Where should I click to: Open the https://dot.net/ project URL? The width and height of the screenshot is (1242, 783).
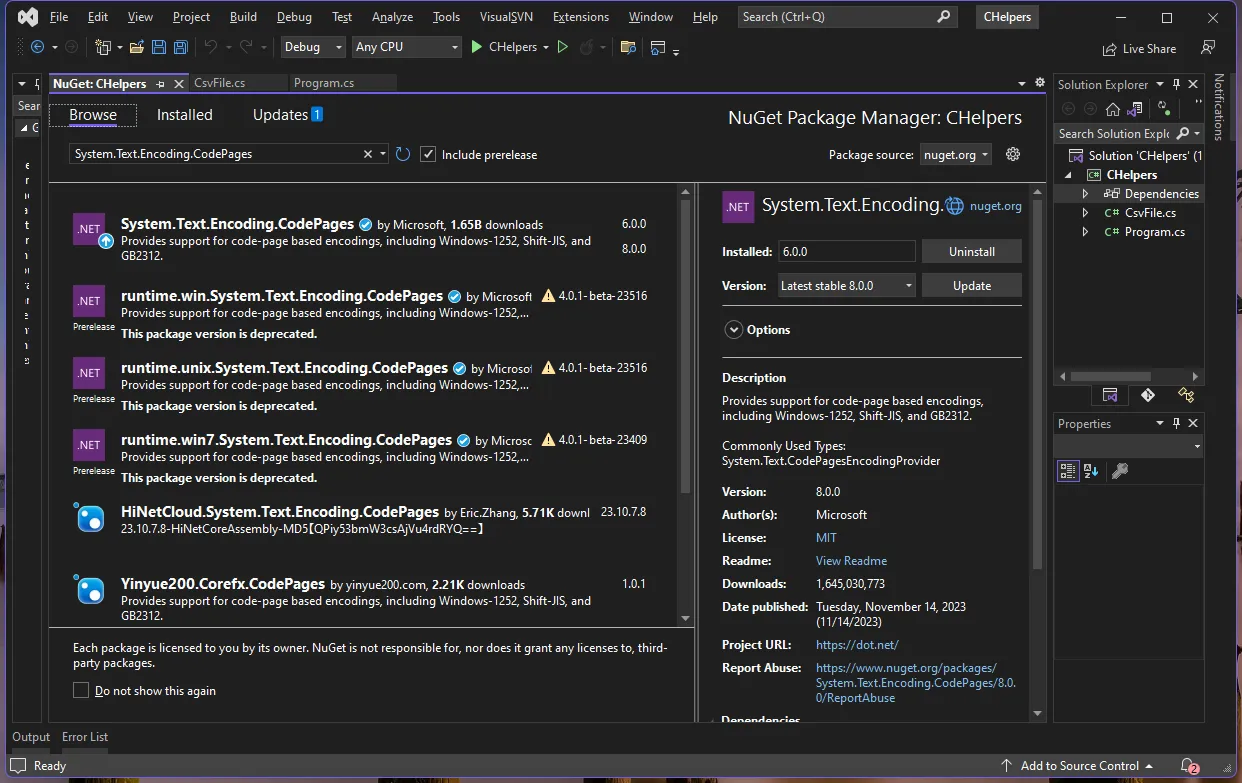pos(857,645)
